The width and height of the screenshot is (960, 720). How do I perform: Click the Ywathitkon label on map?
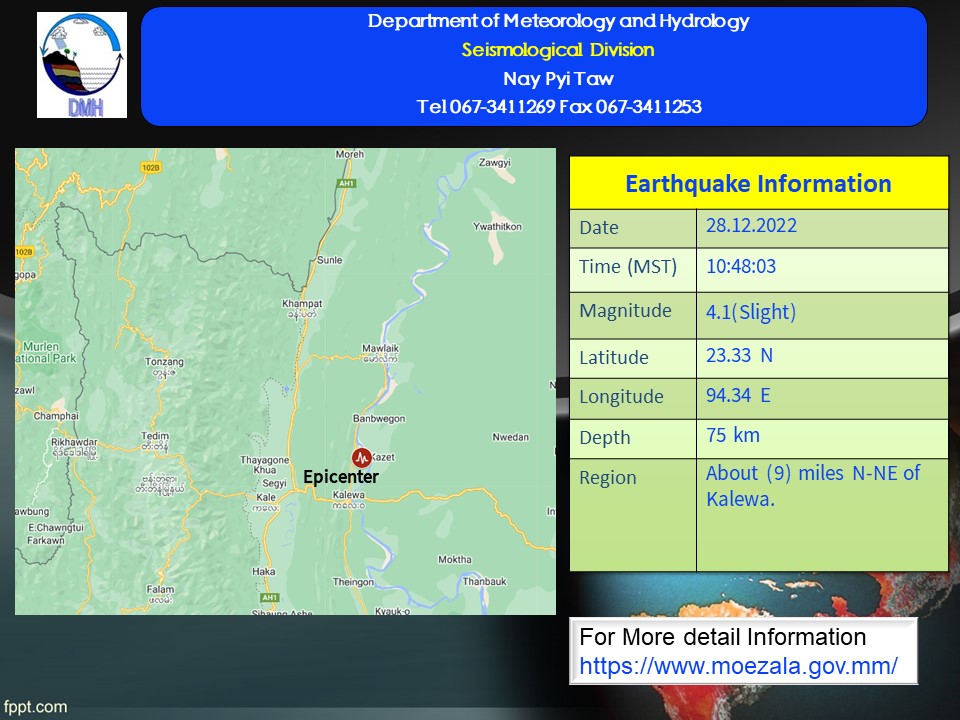pyautogui.click(x=497, y=227)
